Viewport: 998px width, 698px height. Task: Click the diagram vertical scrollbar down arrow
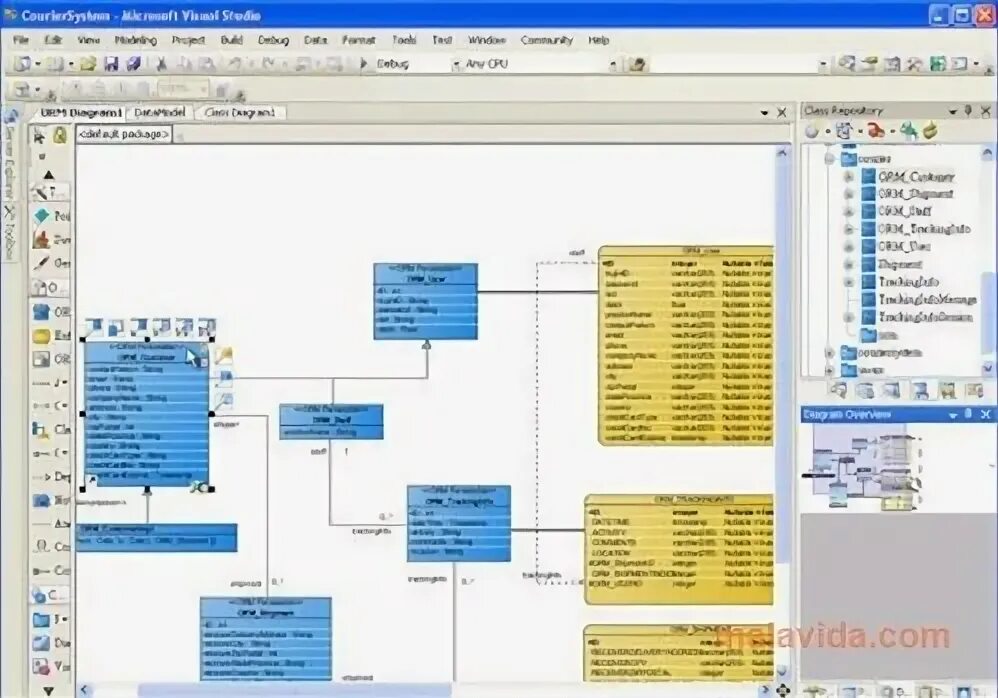pos(782,671)
